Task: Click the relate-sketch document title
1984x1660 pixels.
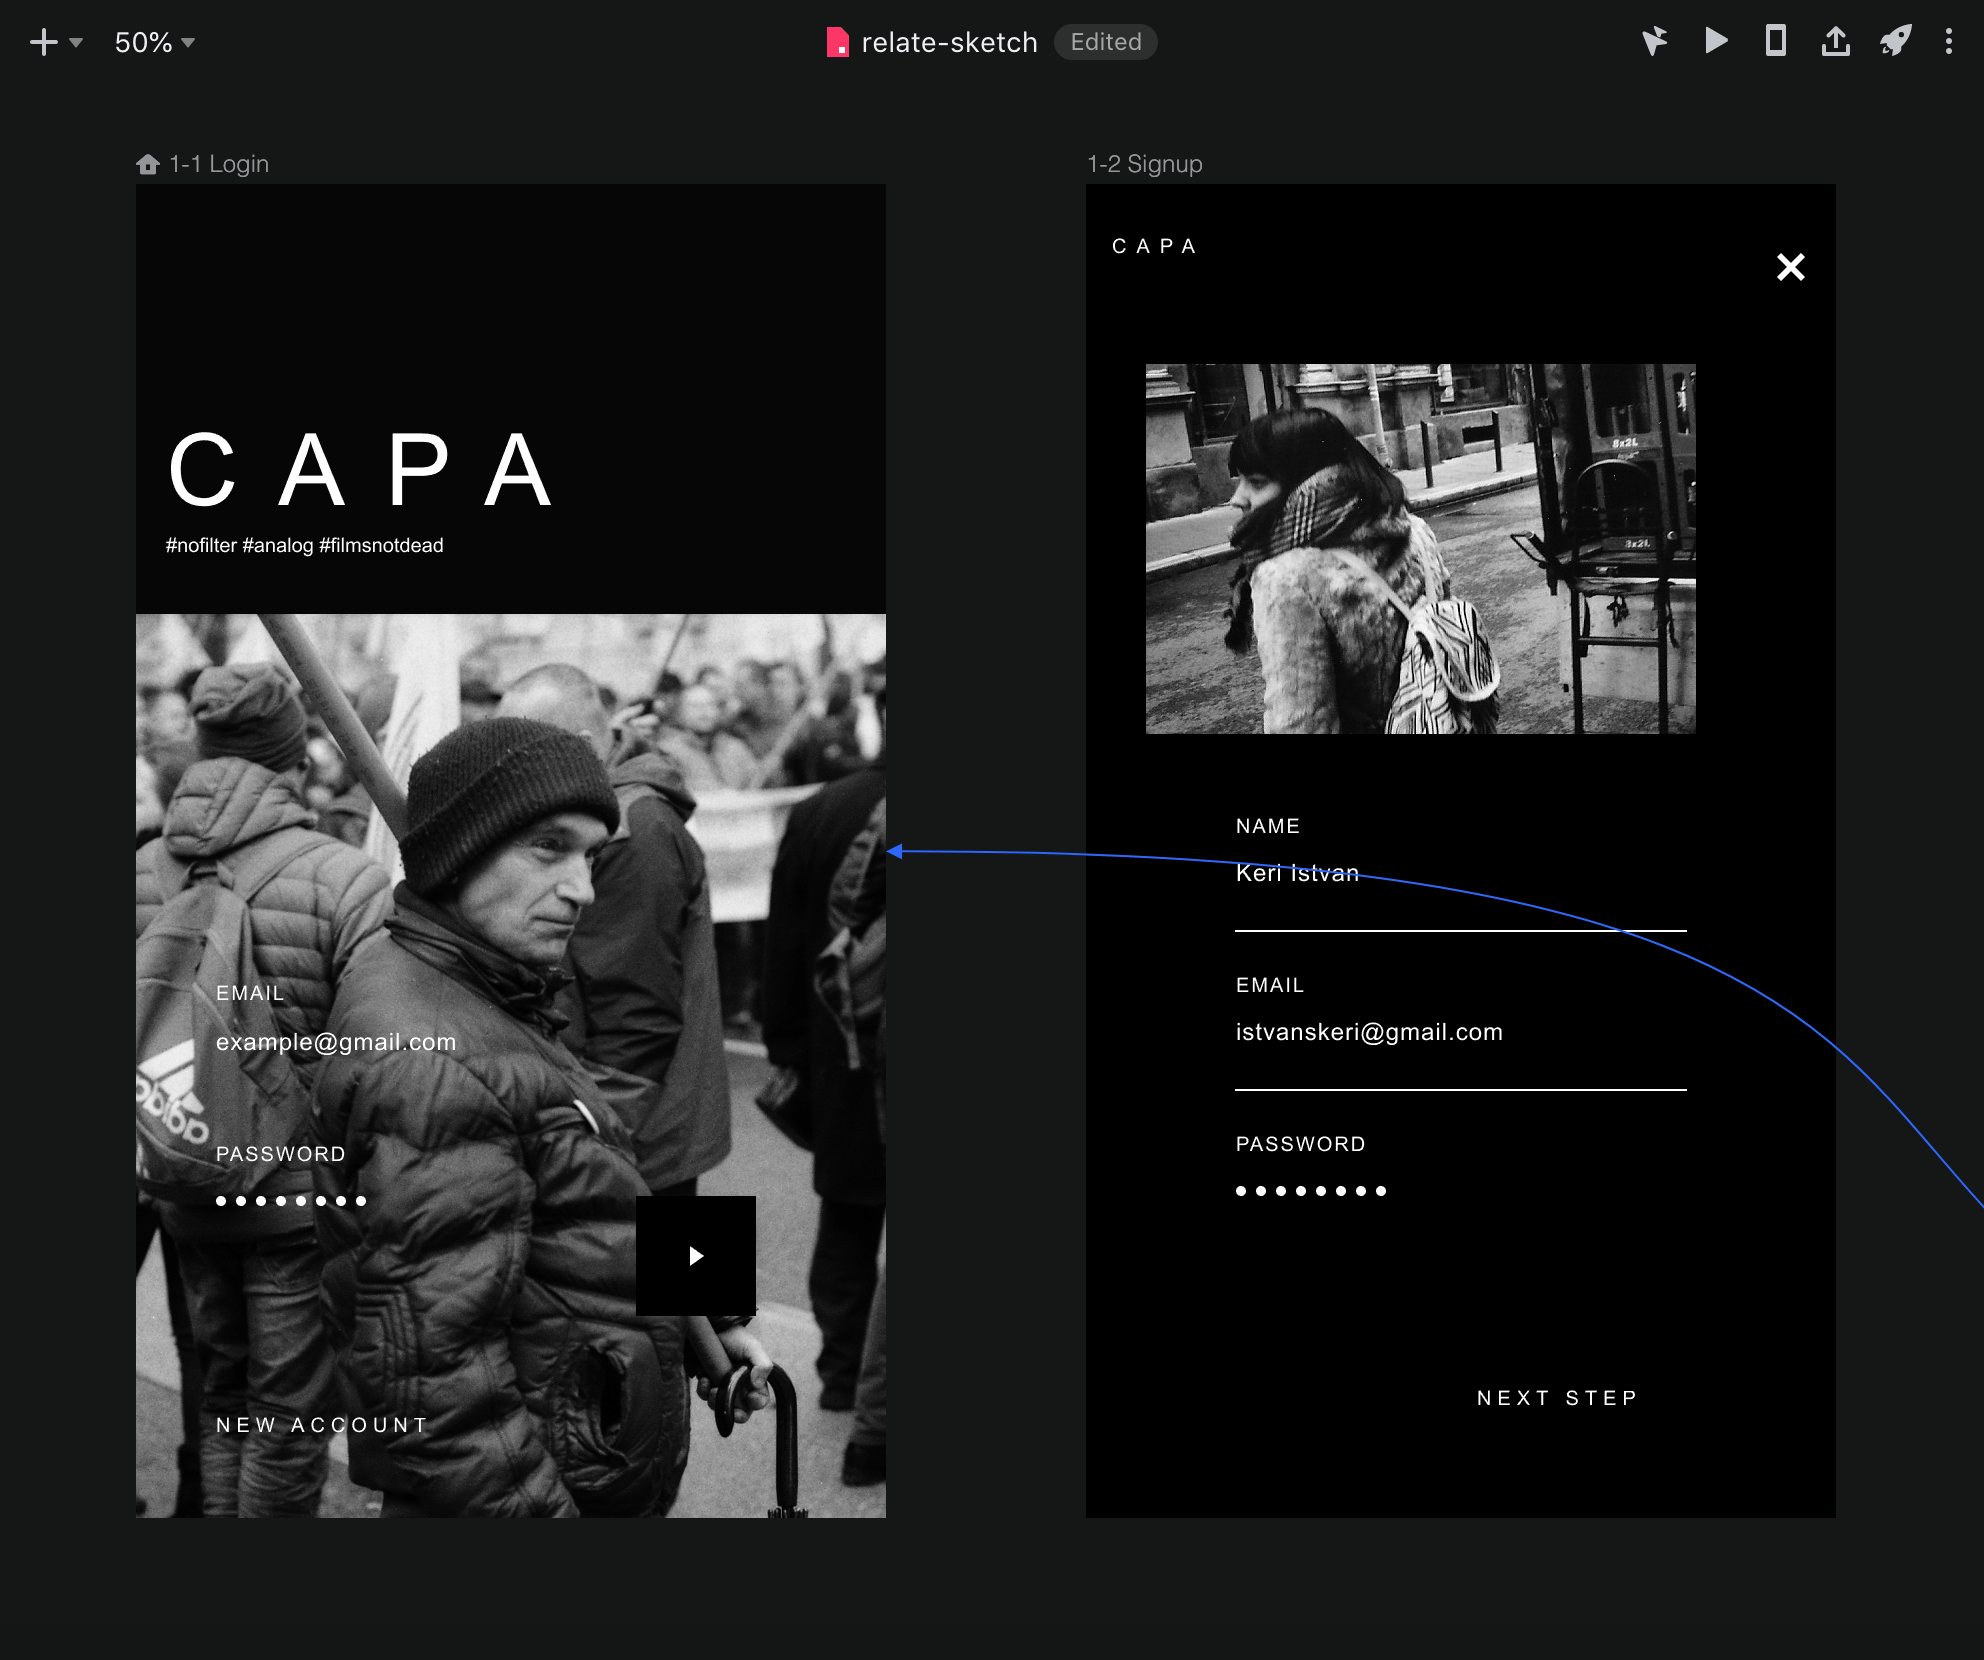Action: [x=948, y=42]
